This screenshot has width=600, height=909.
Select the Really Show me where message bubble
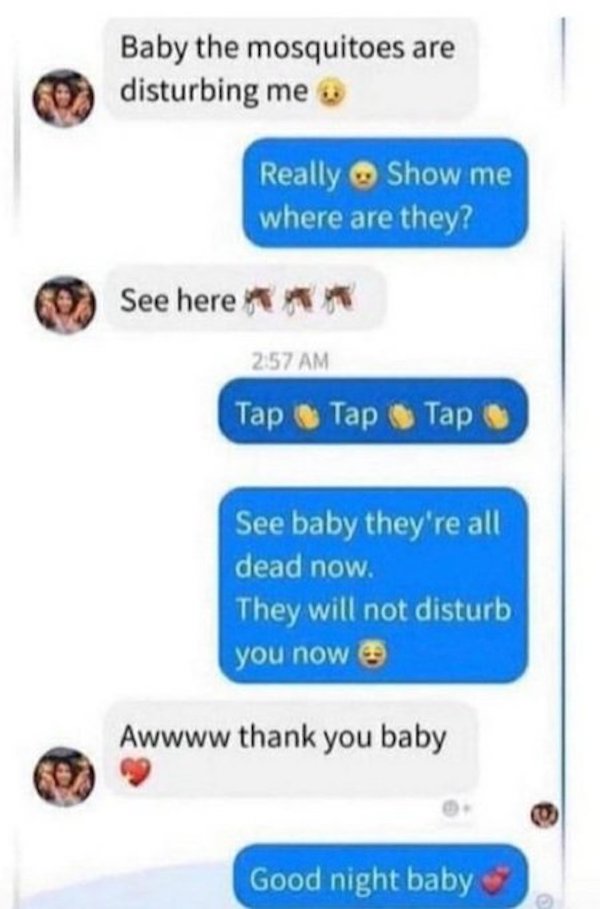point(386,193)
